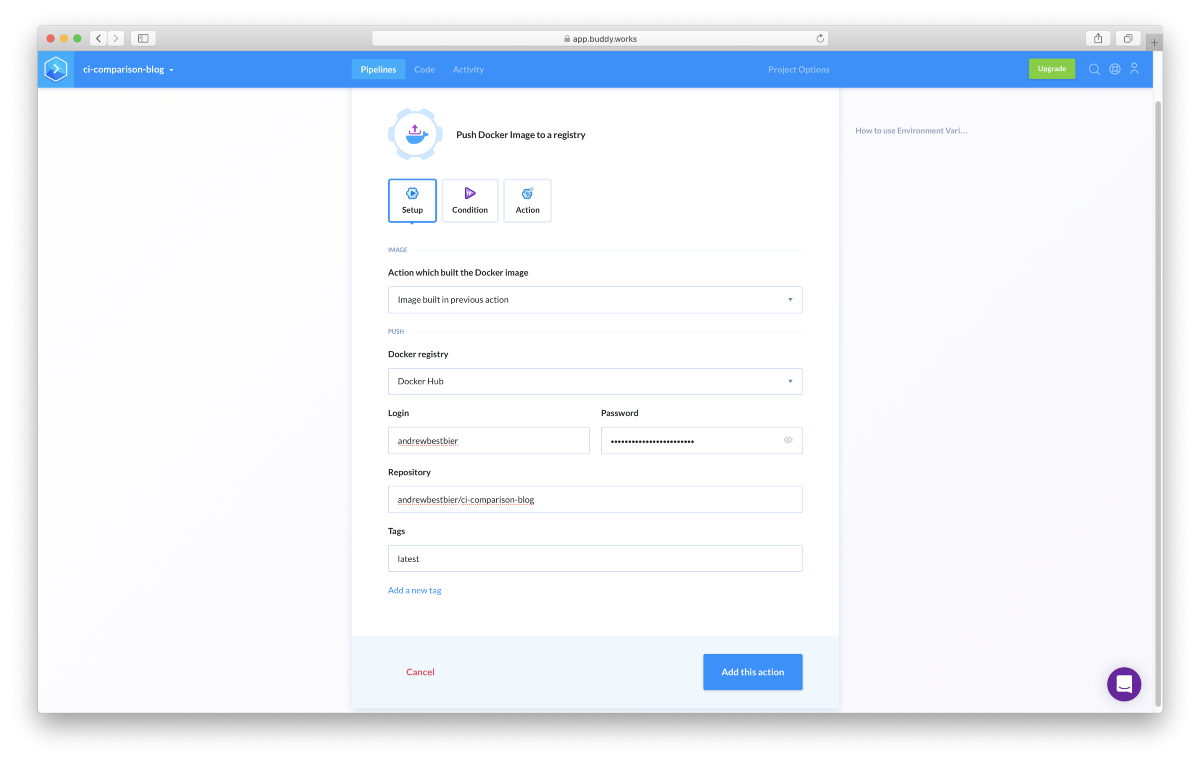This screenshot has width=1200, height=762.
Task: Focus the Tags input with latest
Action: pos(595,558)
